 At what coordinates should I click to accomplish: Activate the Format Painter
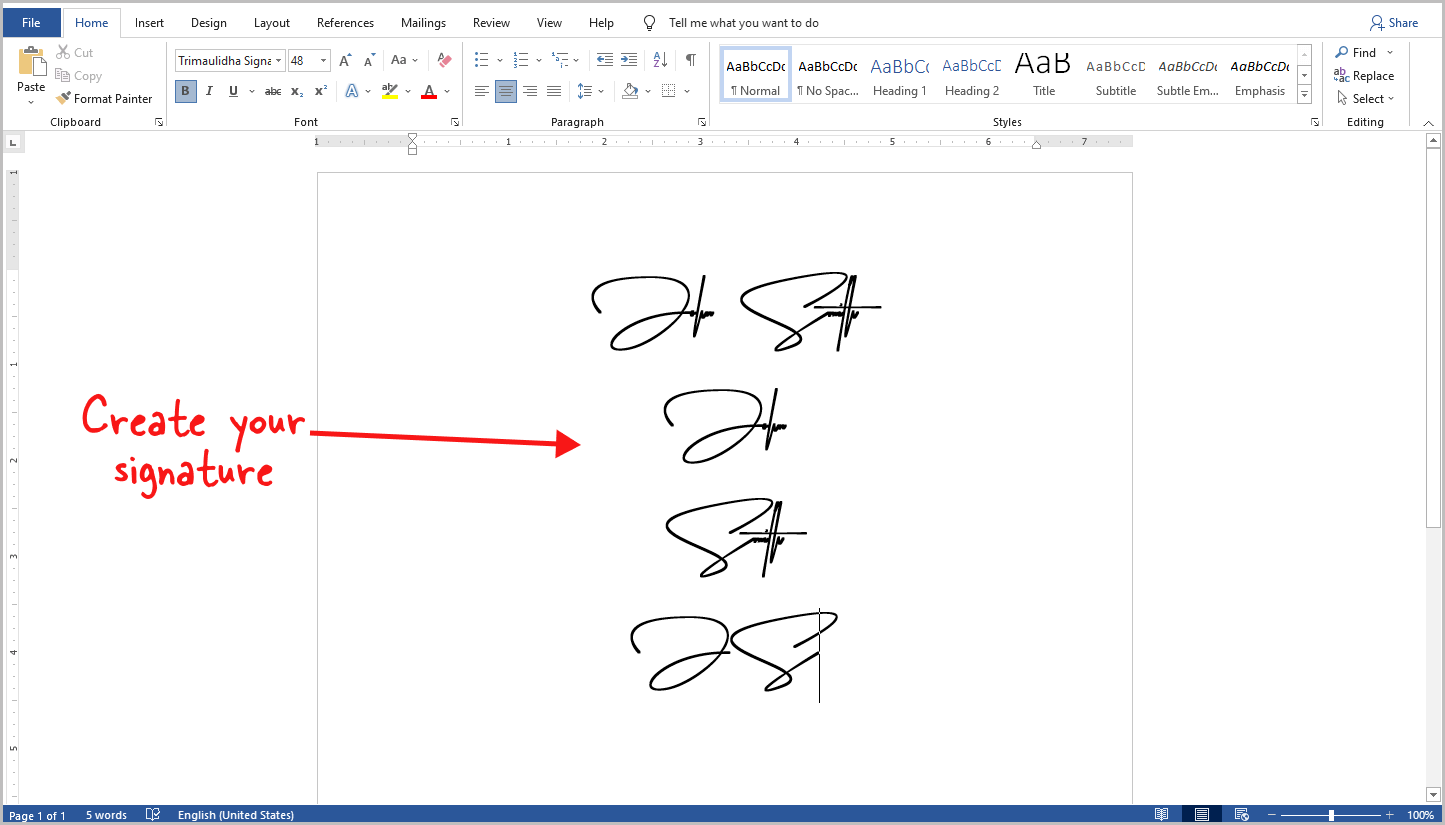click(105, 98)
